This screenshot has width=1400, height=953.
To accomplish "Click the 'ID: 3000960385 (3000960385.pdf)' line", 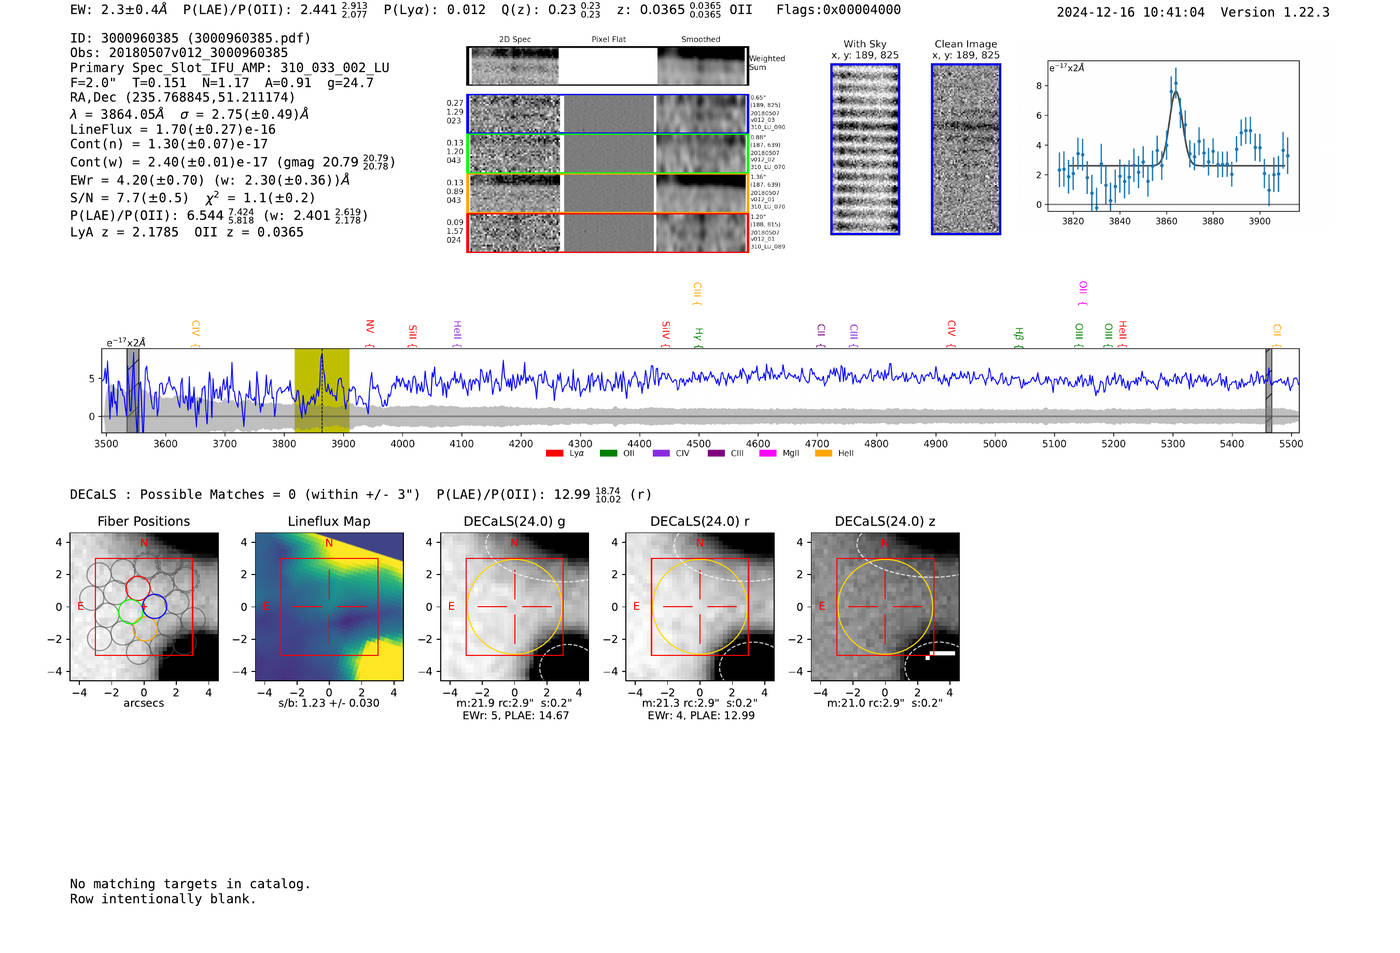I will tap(190, 38).
